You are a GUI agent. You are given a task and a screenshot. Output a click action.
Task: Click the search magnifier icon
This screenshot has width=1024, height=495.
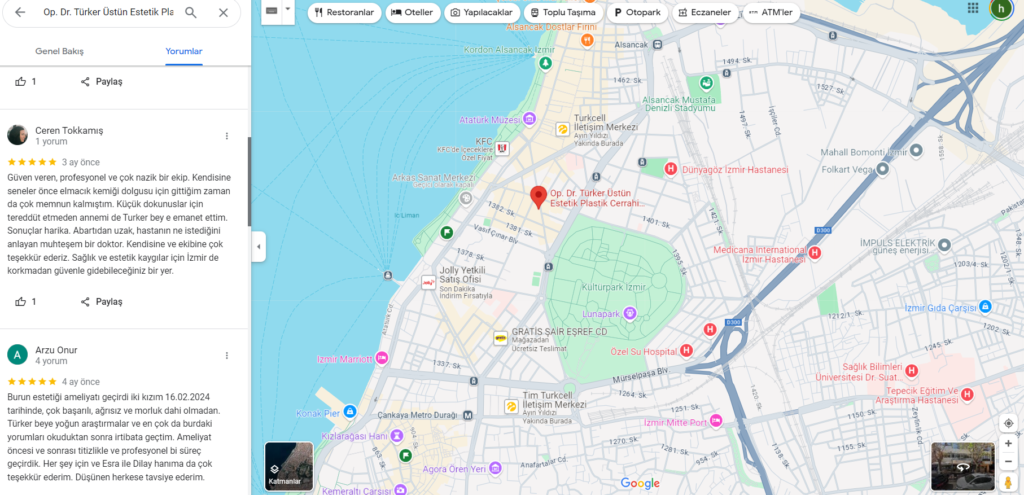click(191, 12)
